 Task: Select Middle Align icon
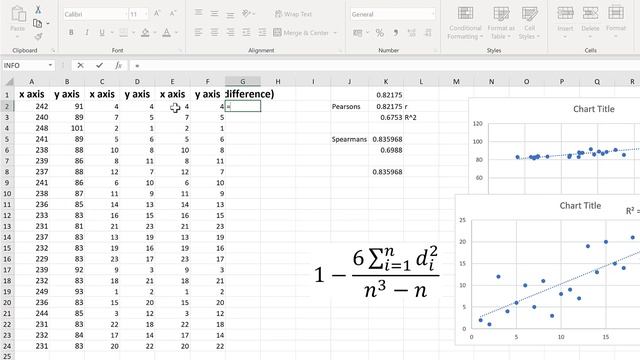point(214,13)
